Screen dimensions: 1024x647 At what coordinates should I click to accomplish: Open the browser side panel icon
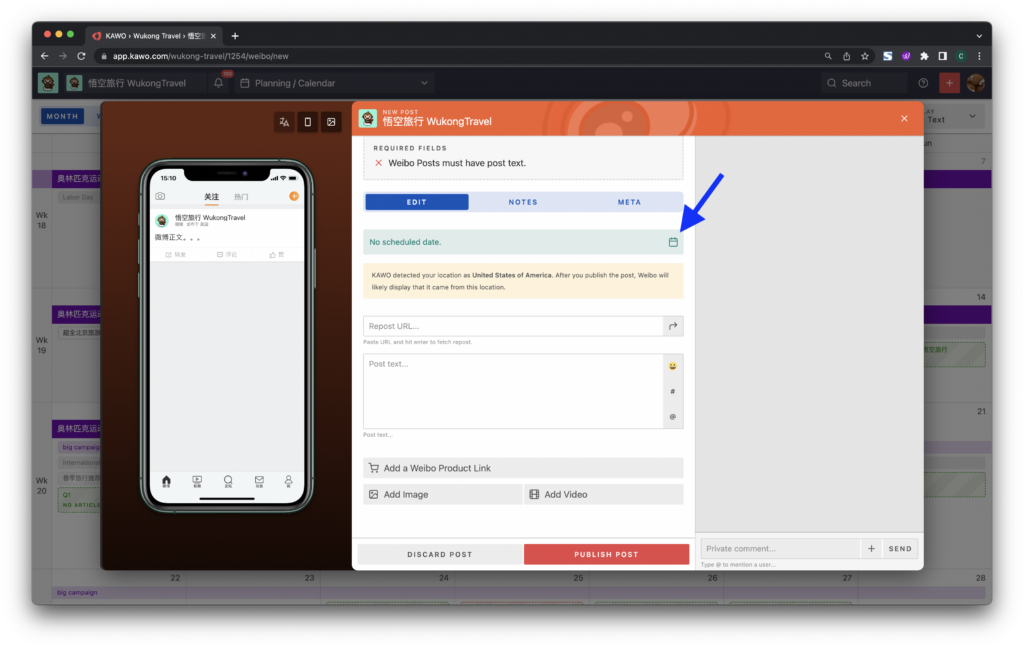(x=942, y=56)
